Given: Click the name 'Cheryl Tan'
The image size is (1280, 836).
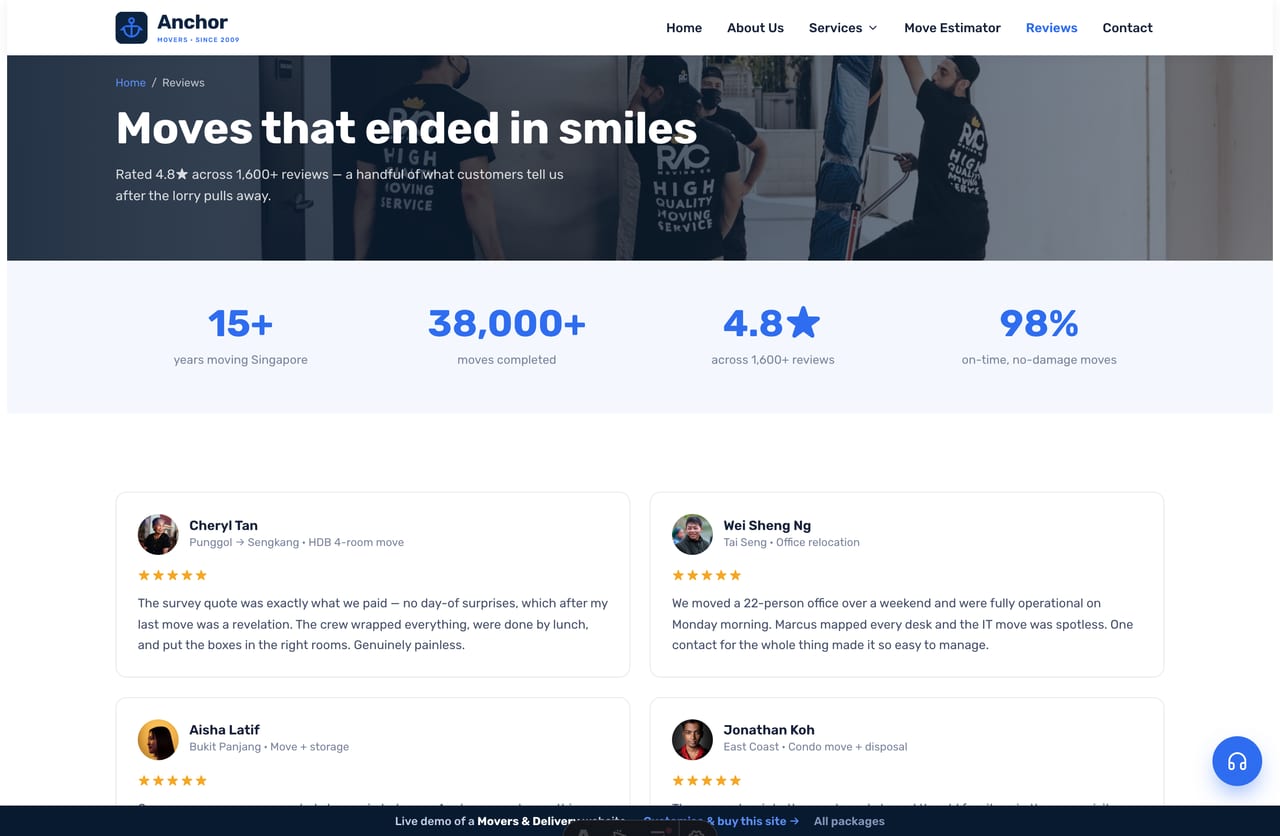Looking at the screenshot, I should [223, 525].
